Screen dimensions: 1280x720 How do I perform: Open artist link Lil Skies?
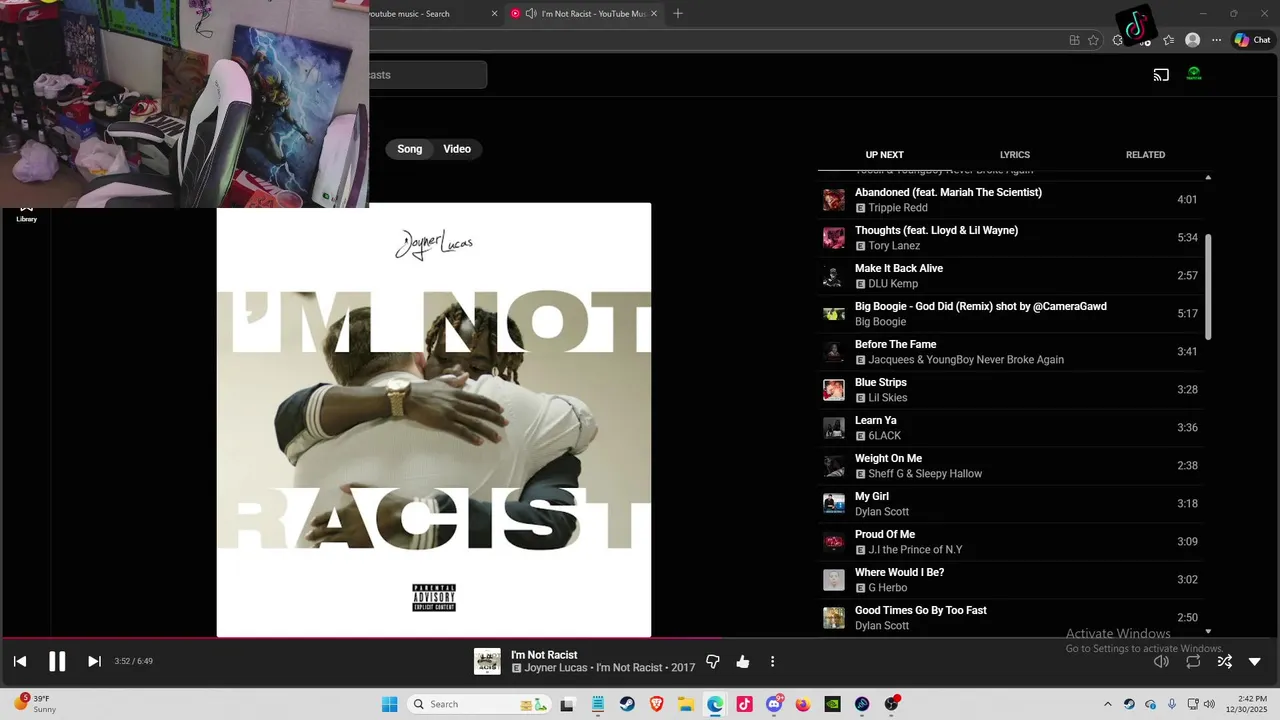[887, 398]
